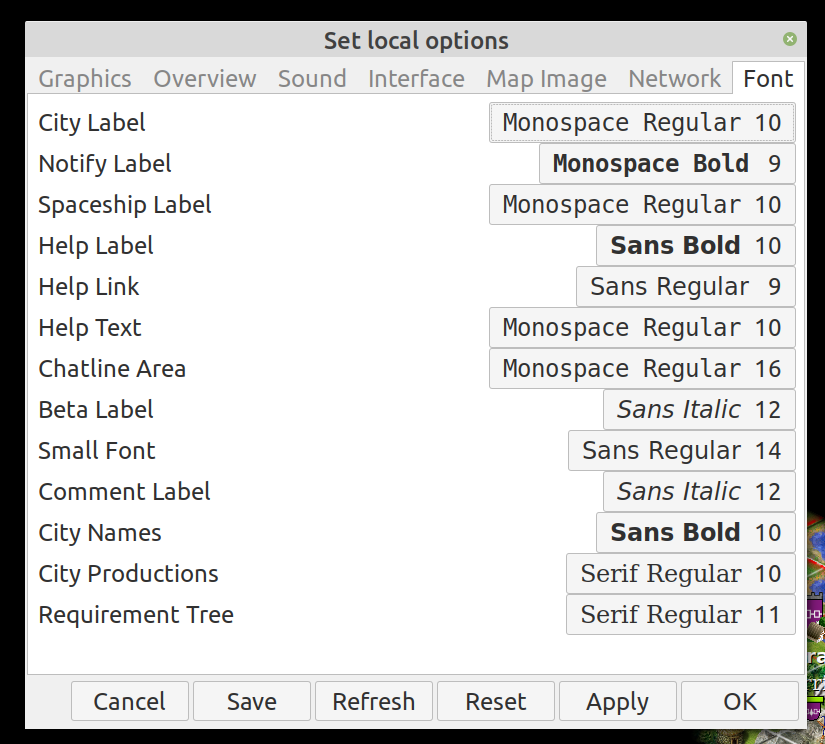
Task: Set the Requirement Tree font
Action: click(680, 615)
